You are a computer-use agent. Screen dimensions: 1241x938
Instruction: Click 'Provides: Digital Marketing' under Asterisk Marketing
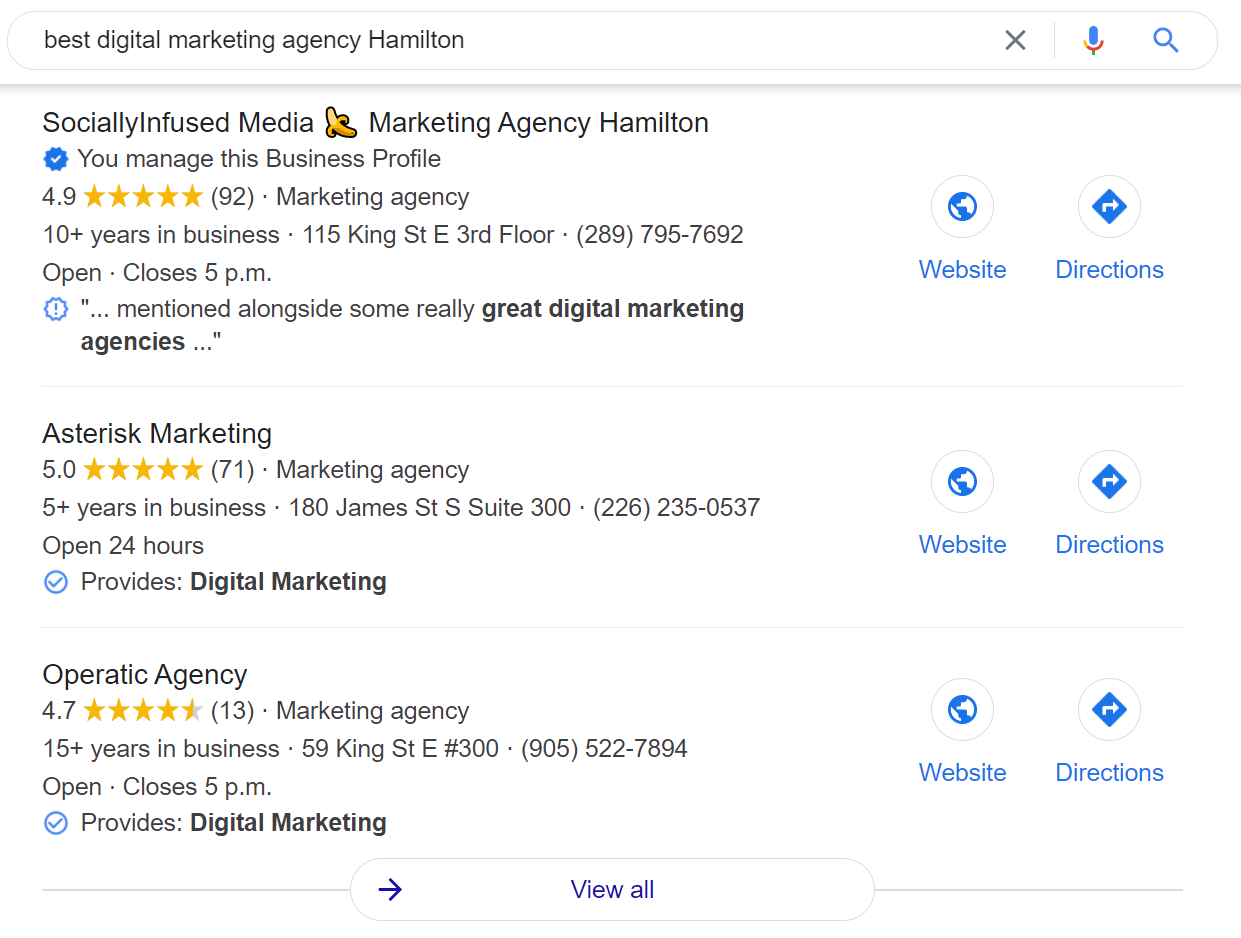click(234, 582)
